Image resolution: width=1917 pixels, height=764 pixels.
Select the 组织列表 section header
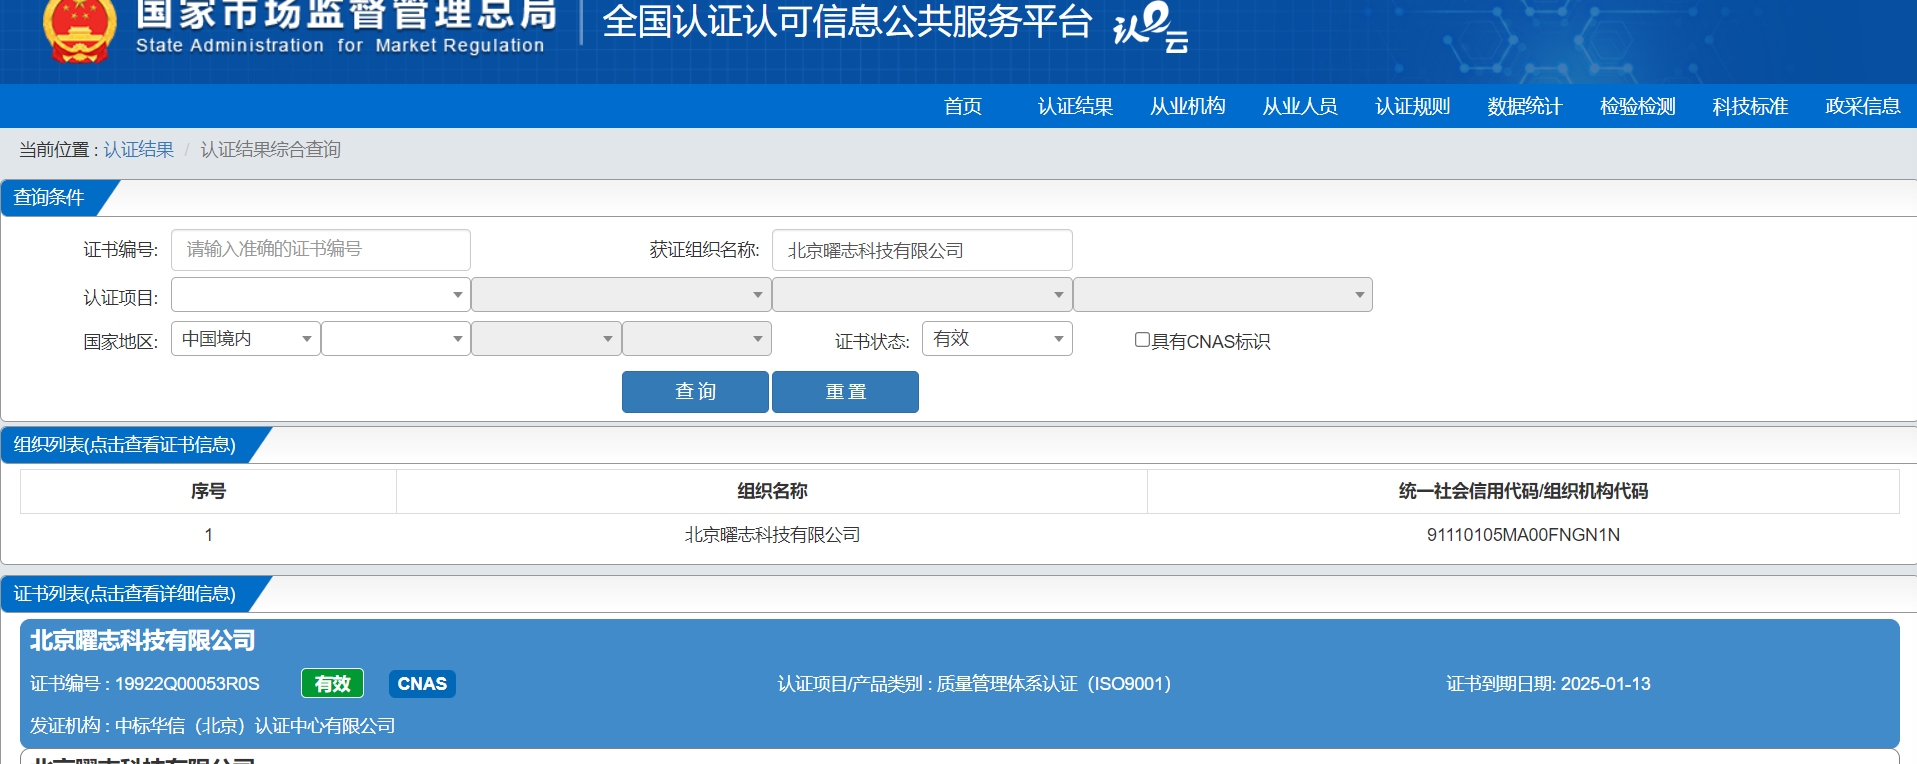[125, 445]
